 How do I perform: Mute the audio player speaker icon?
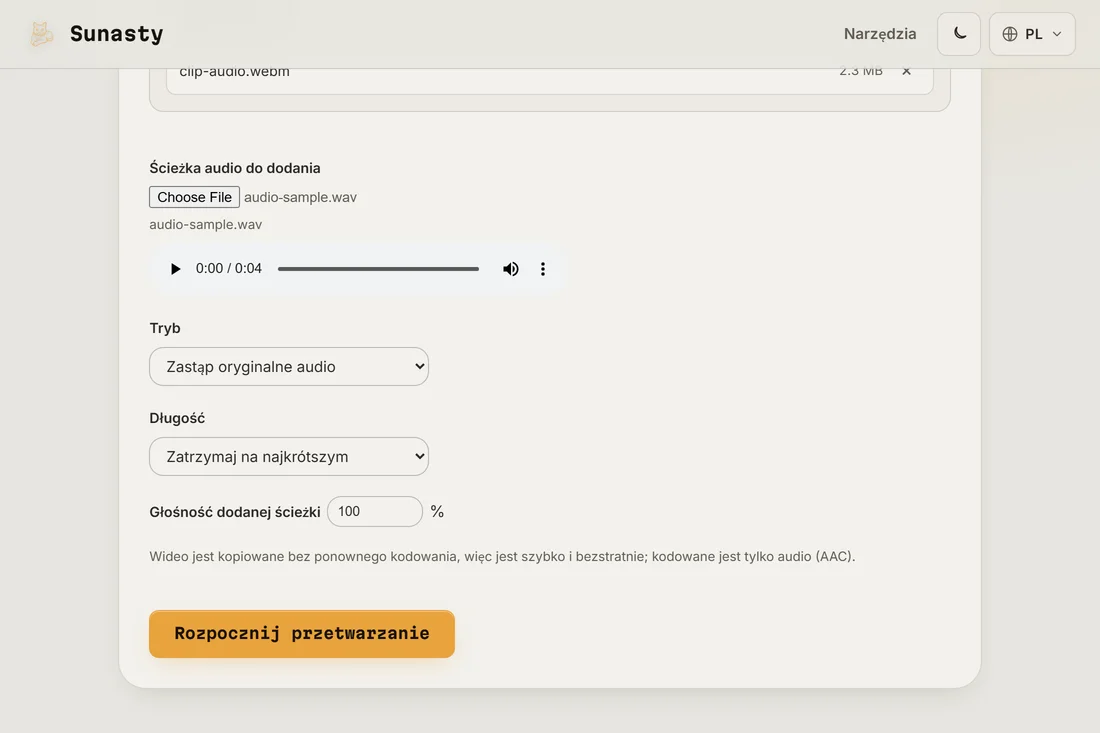511,269
